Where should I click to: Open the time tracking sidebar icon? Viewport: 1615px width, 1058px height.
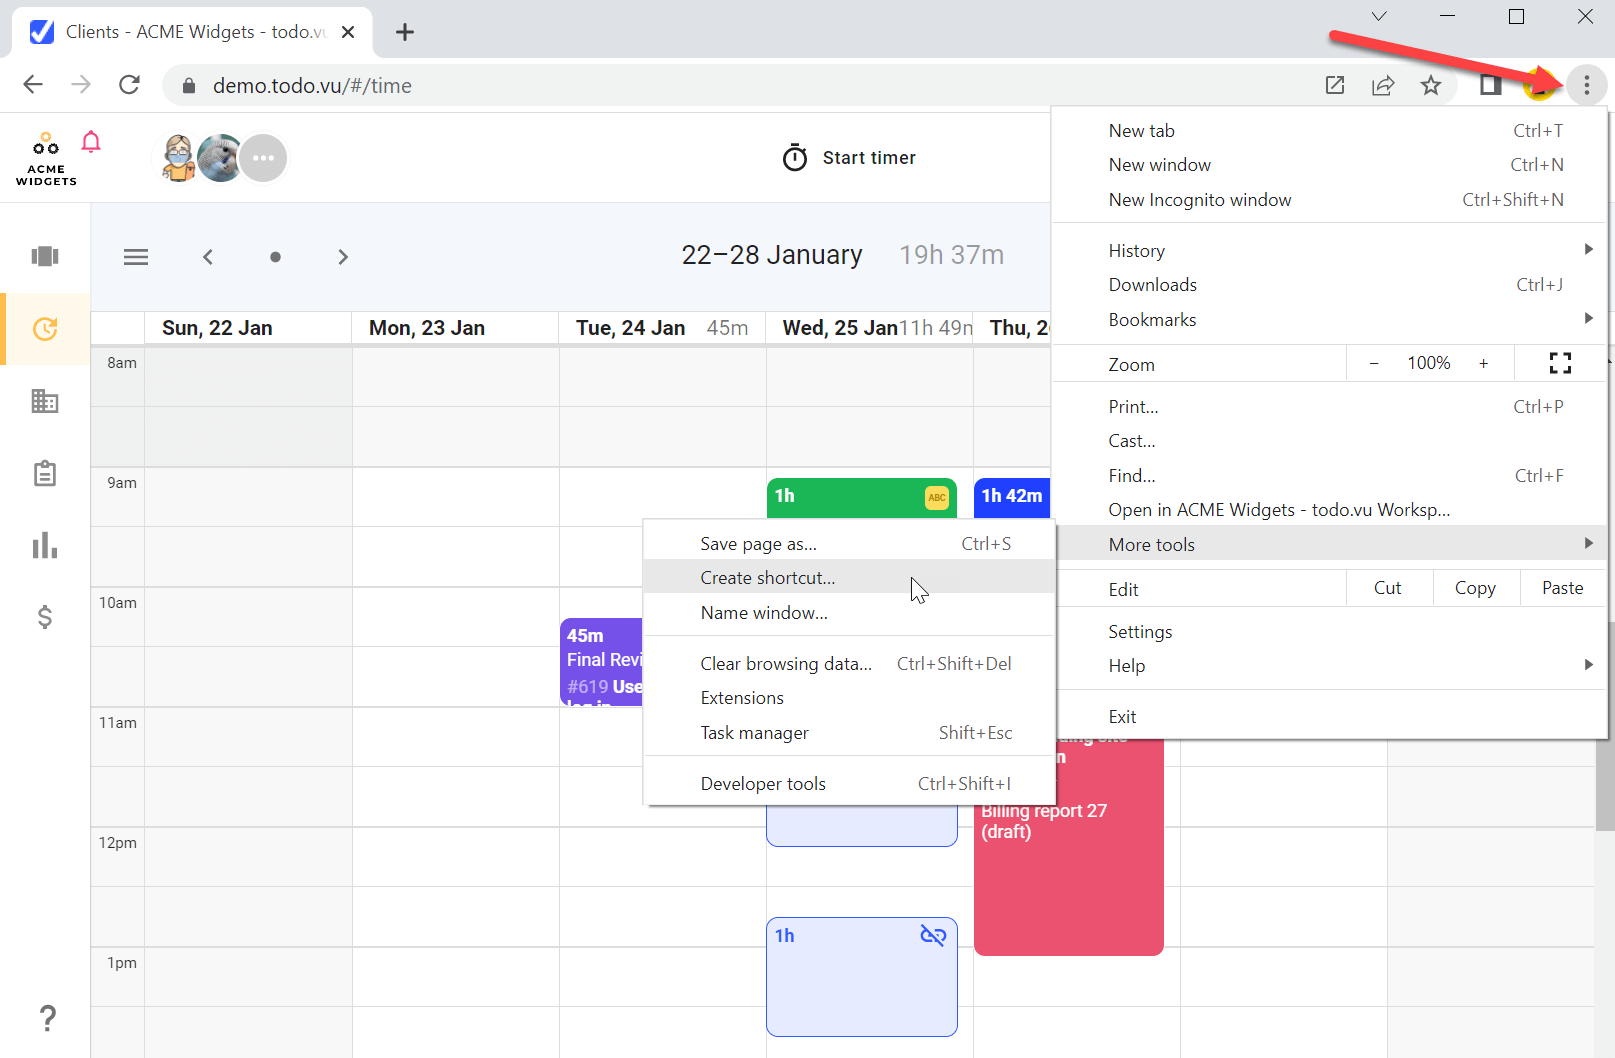tap(45, 329)
